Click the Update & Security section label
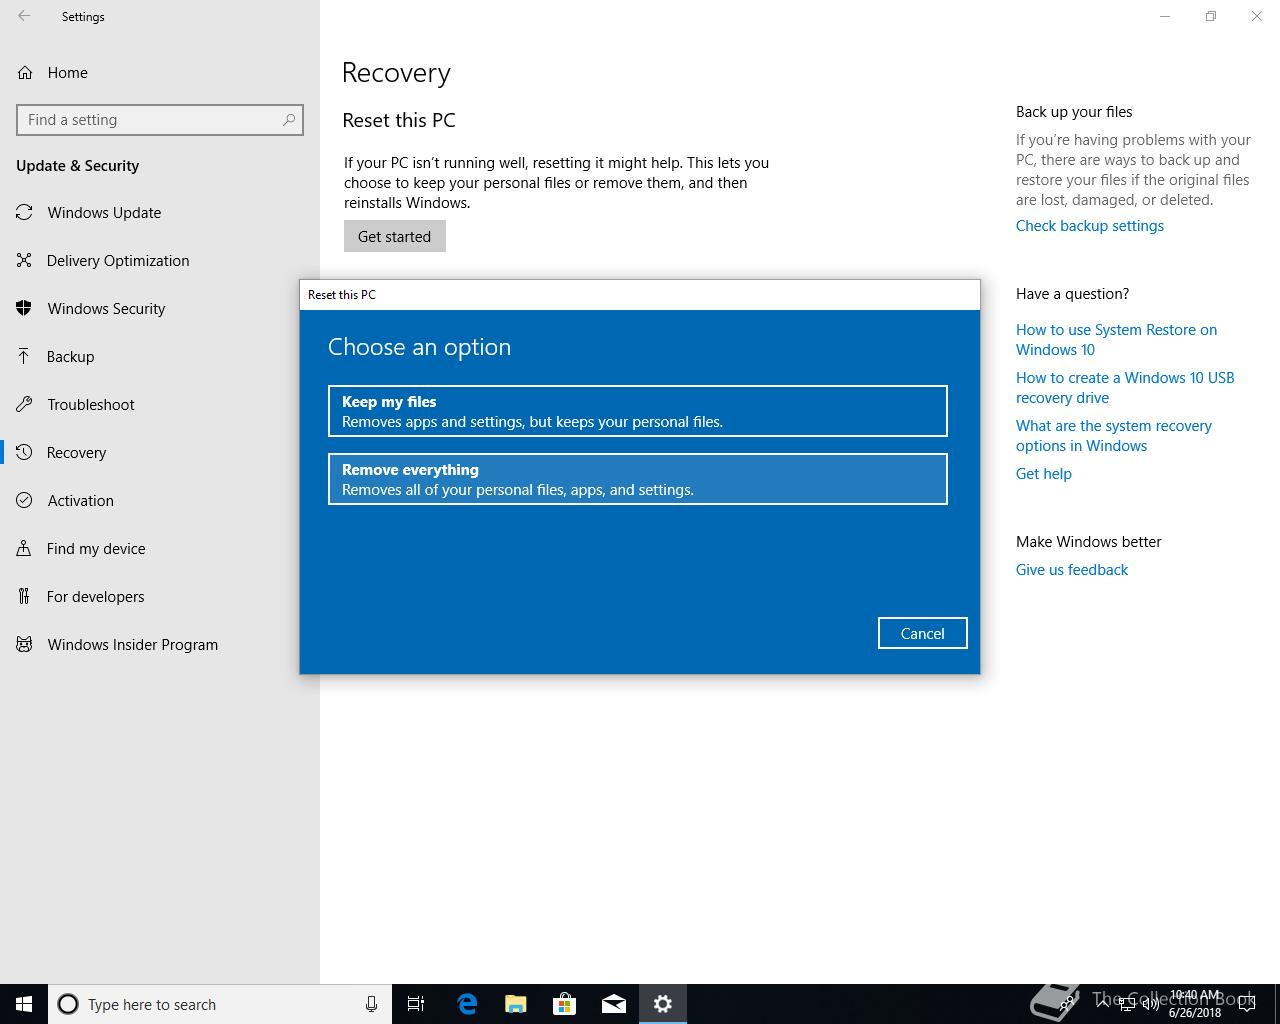This screenshot has height=1024, width=1280. coord(77,166)
